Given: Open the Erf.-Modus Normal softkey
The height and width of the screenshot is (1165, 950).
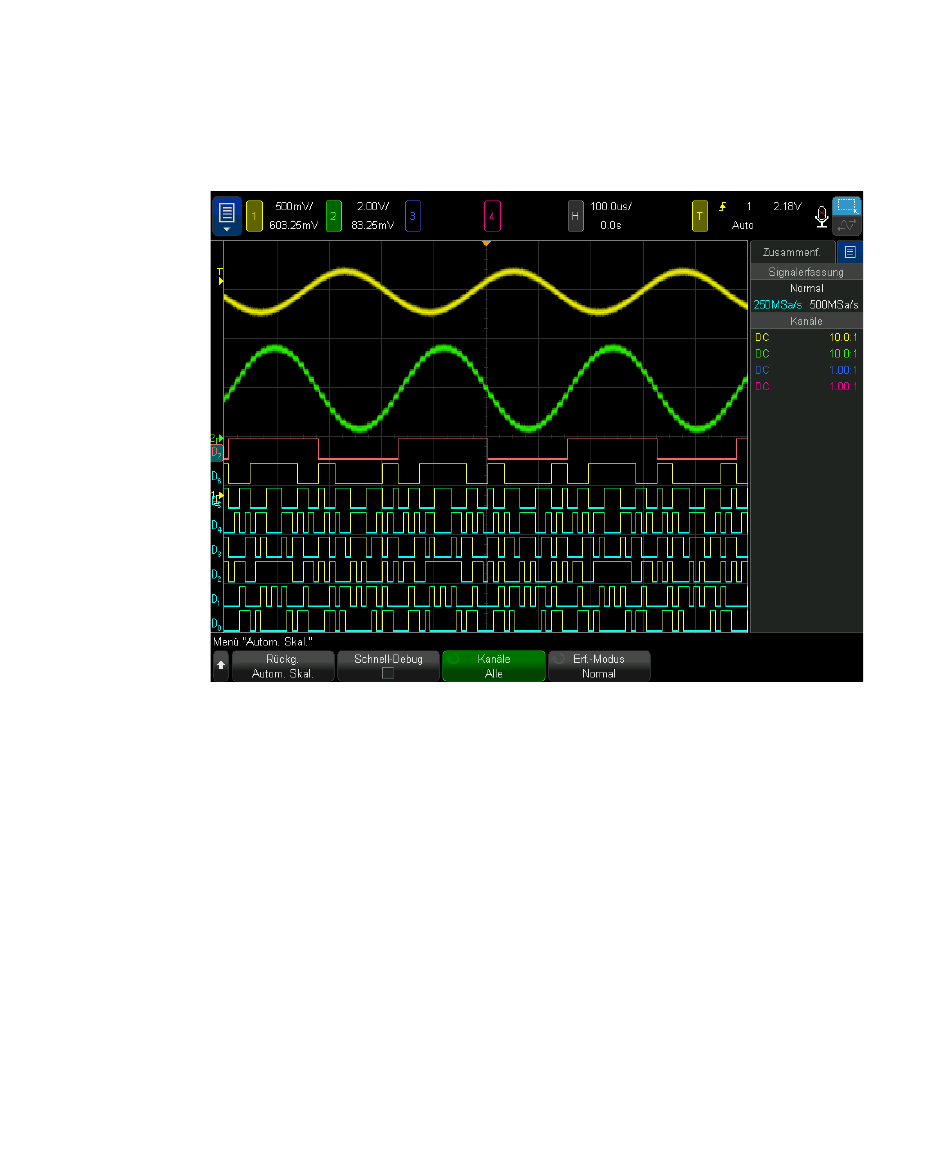Looking at the screenshot, I should [x=599, y=666].
